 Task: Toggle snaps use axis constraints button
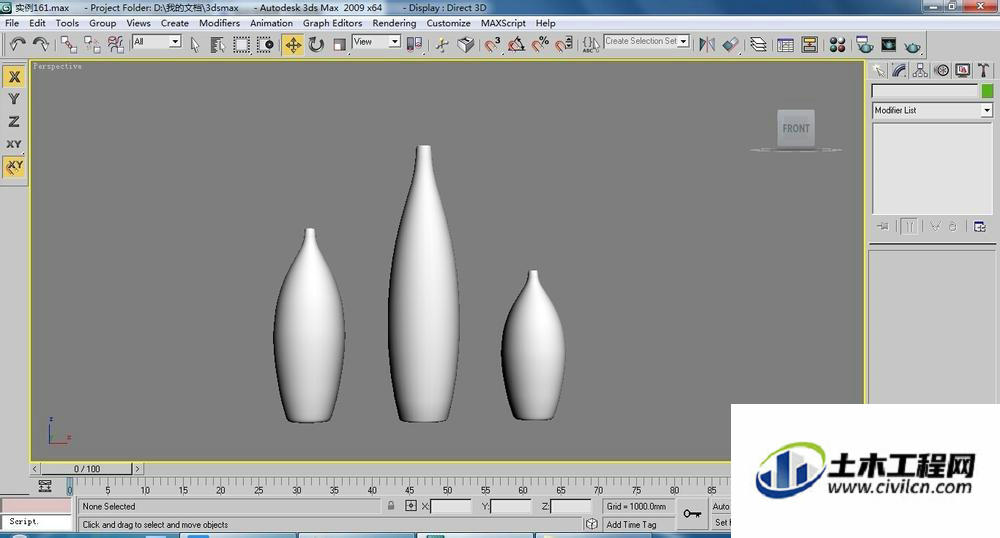[x=14, y=167]
